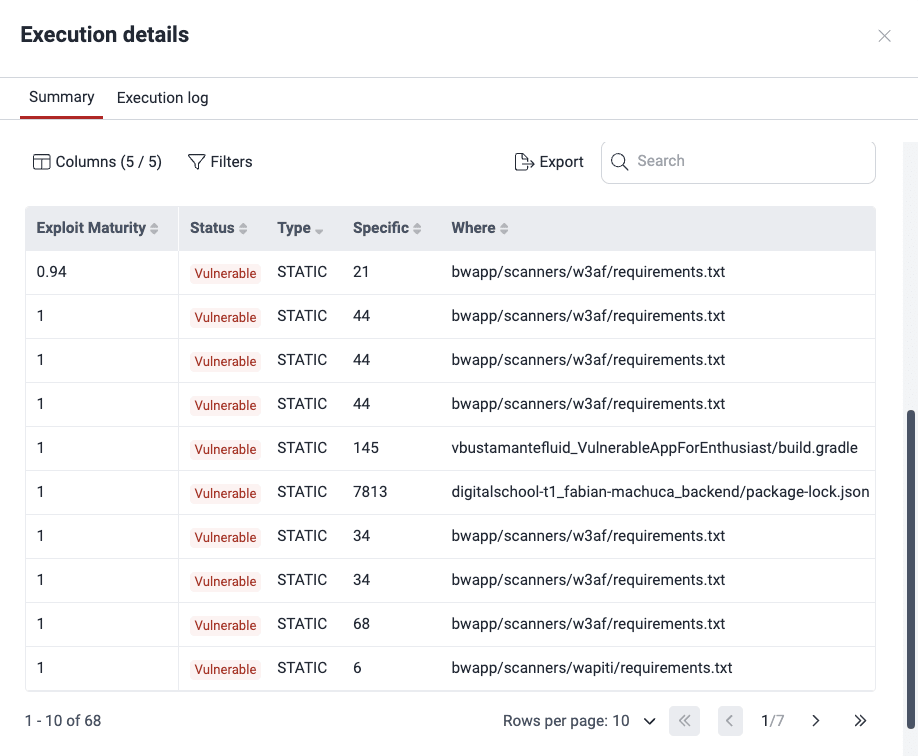Sort by Exploit Maturity column

[154, 228]
